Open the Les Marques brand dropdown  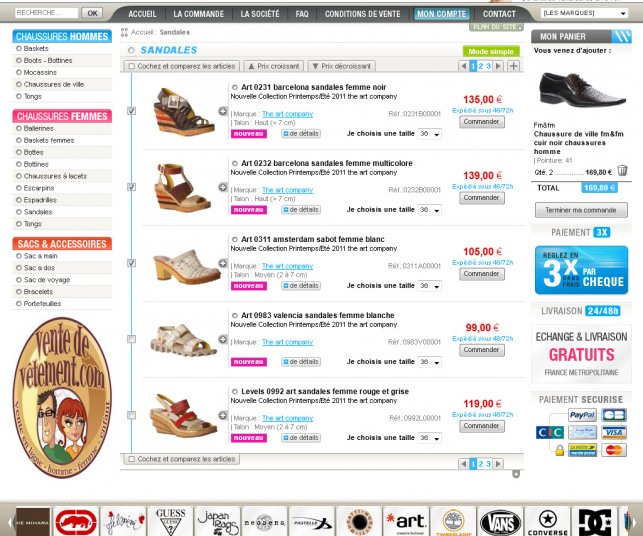(x=584, y=13)
